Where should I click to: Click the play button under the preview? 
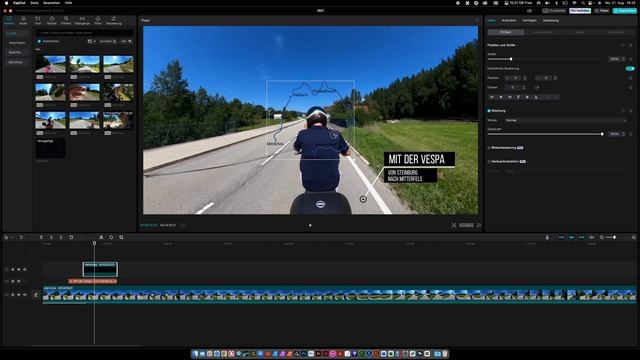click(x=310, y=225)
